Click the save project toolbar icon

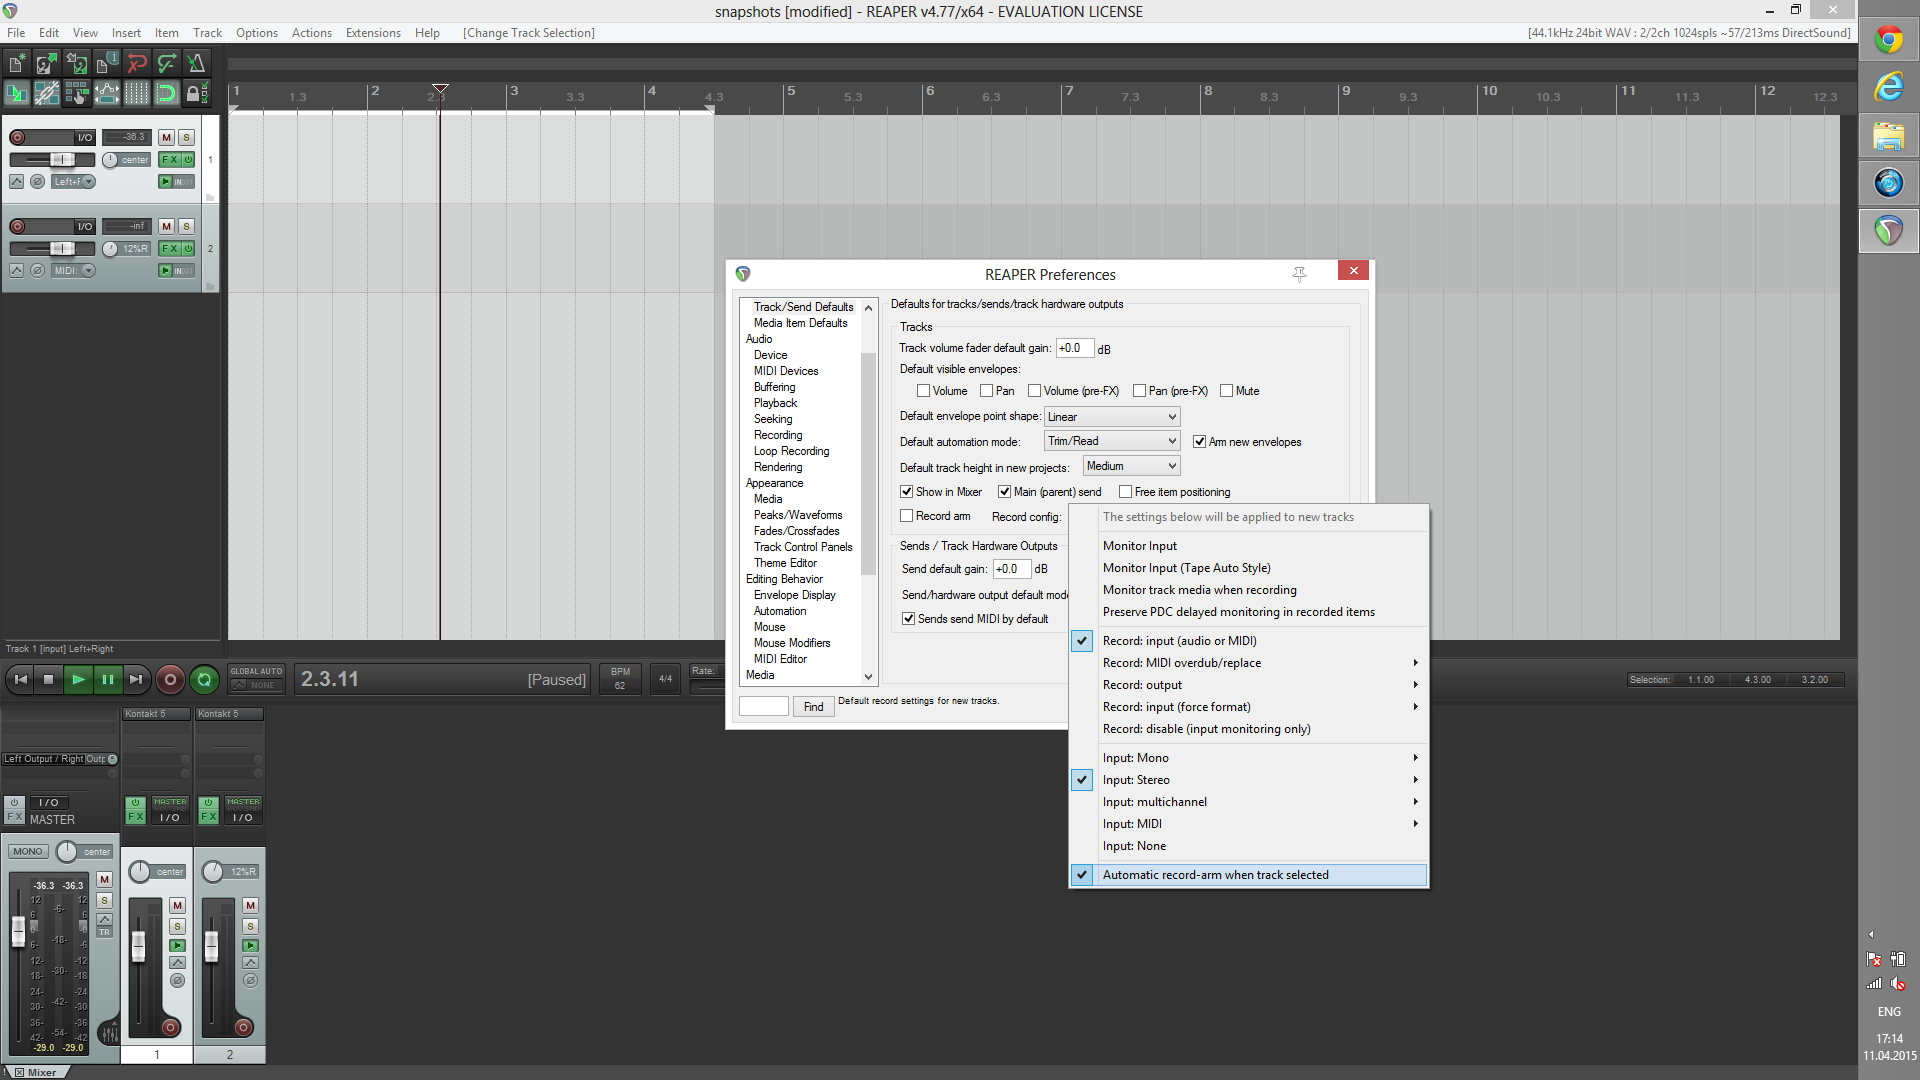click(x=77, y=64)
